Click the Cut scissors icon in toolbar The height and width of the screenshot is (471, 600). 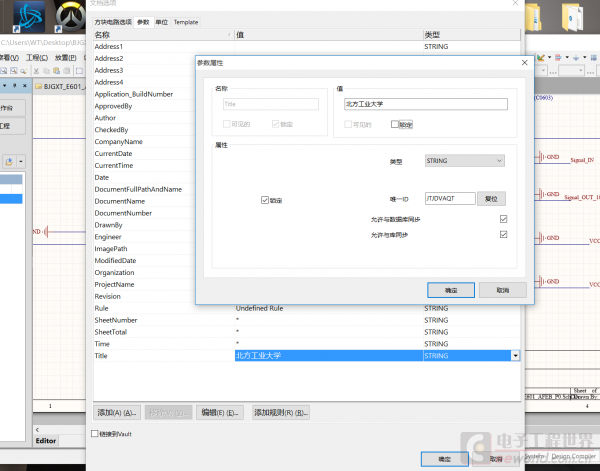tap(36, 71)
